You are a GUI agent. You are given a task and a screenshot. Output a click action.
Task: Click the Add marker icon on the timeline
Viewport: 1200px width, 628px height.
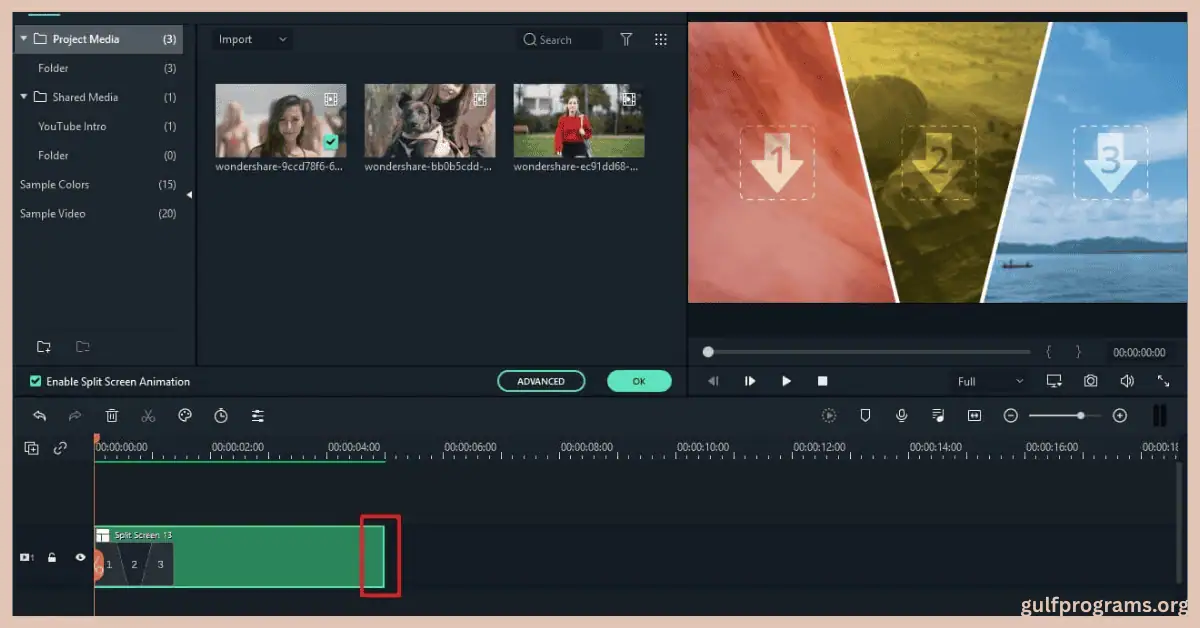(865, 415)
